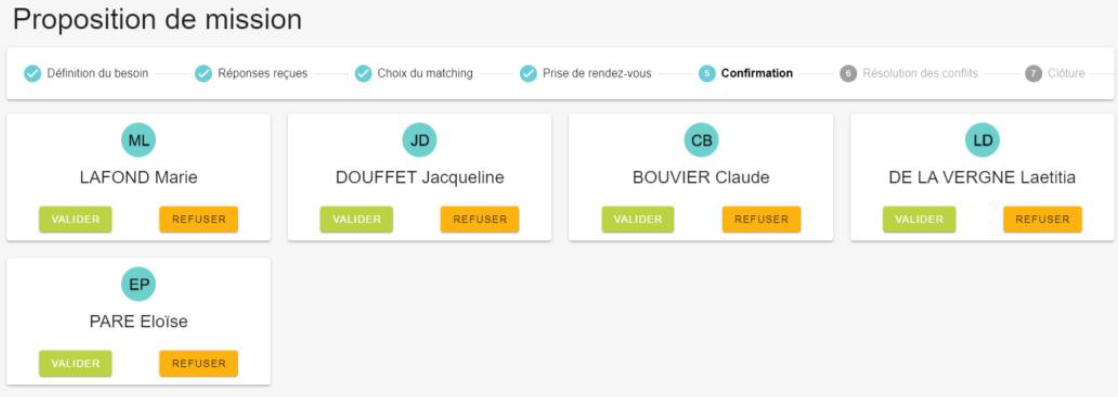Click the checkmark icon beside Définition du besoin
Screen dimensions: 1118x397
pos(33,73)
